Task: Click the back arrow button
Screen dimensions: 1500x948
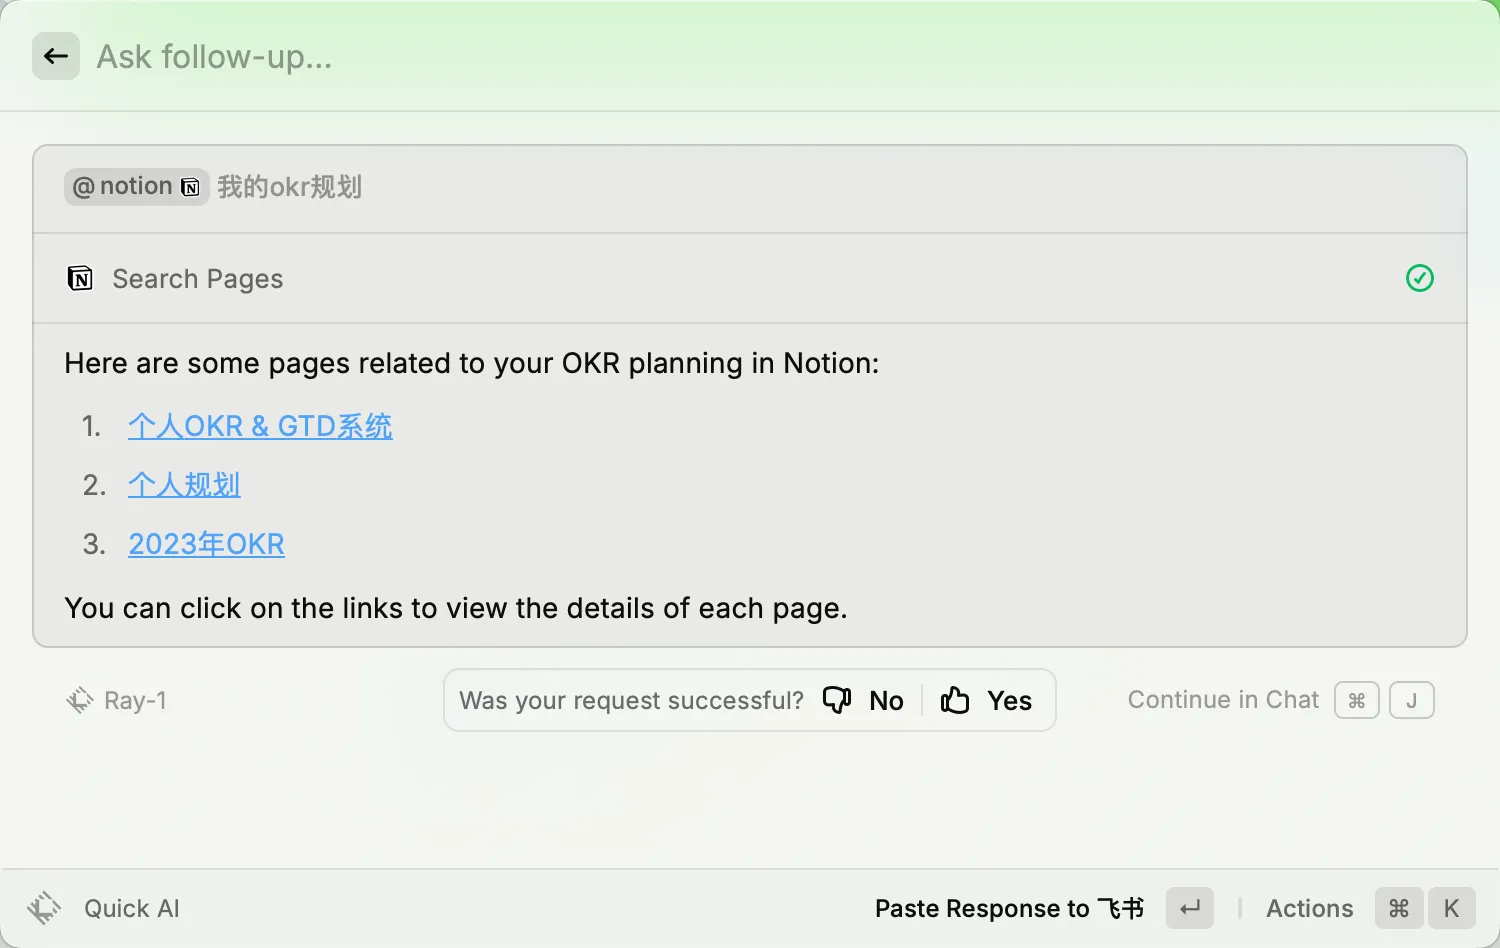Action: point(56,57)
